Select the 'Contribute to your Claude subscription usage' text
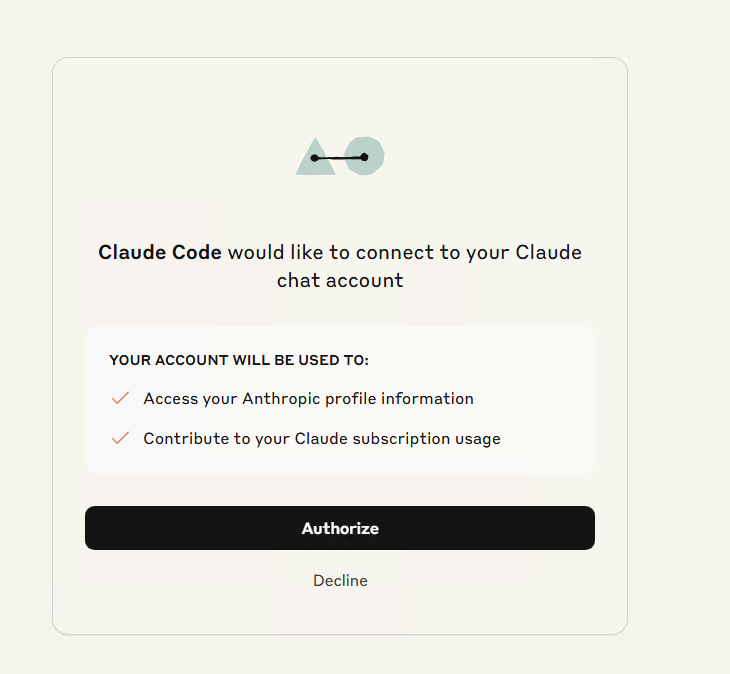 pyautogui.click(x=322, y=439)
